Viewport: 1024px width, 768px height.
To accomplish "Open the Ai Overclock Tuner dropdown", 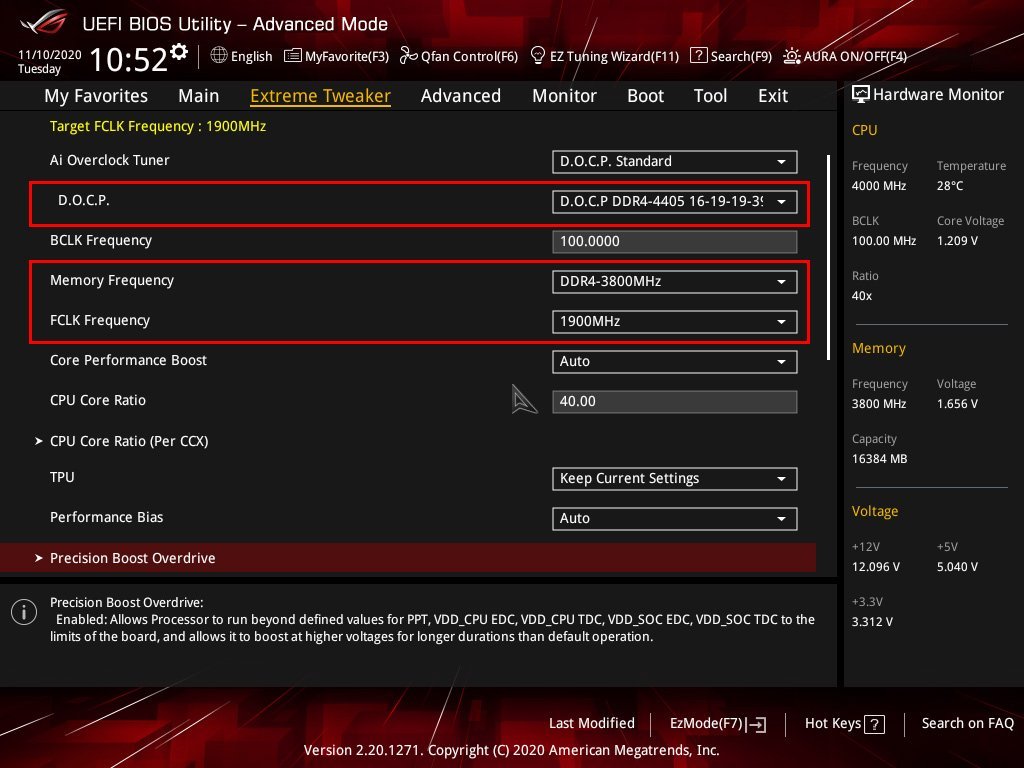I will pos(675,161).
